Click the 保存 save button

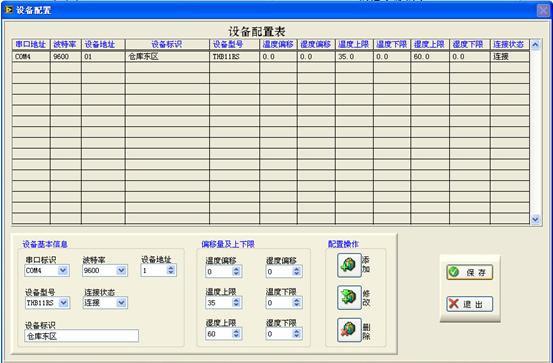[469, 272]
